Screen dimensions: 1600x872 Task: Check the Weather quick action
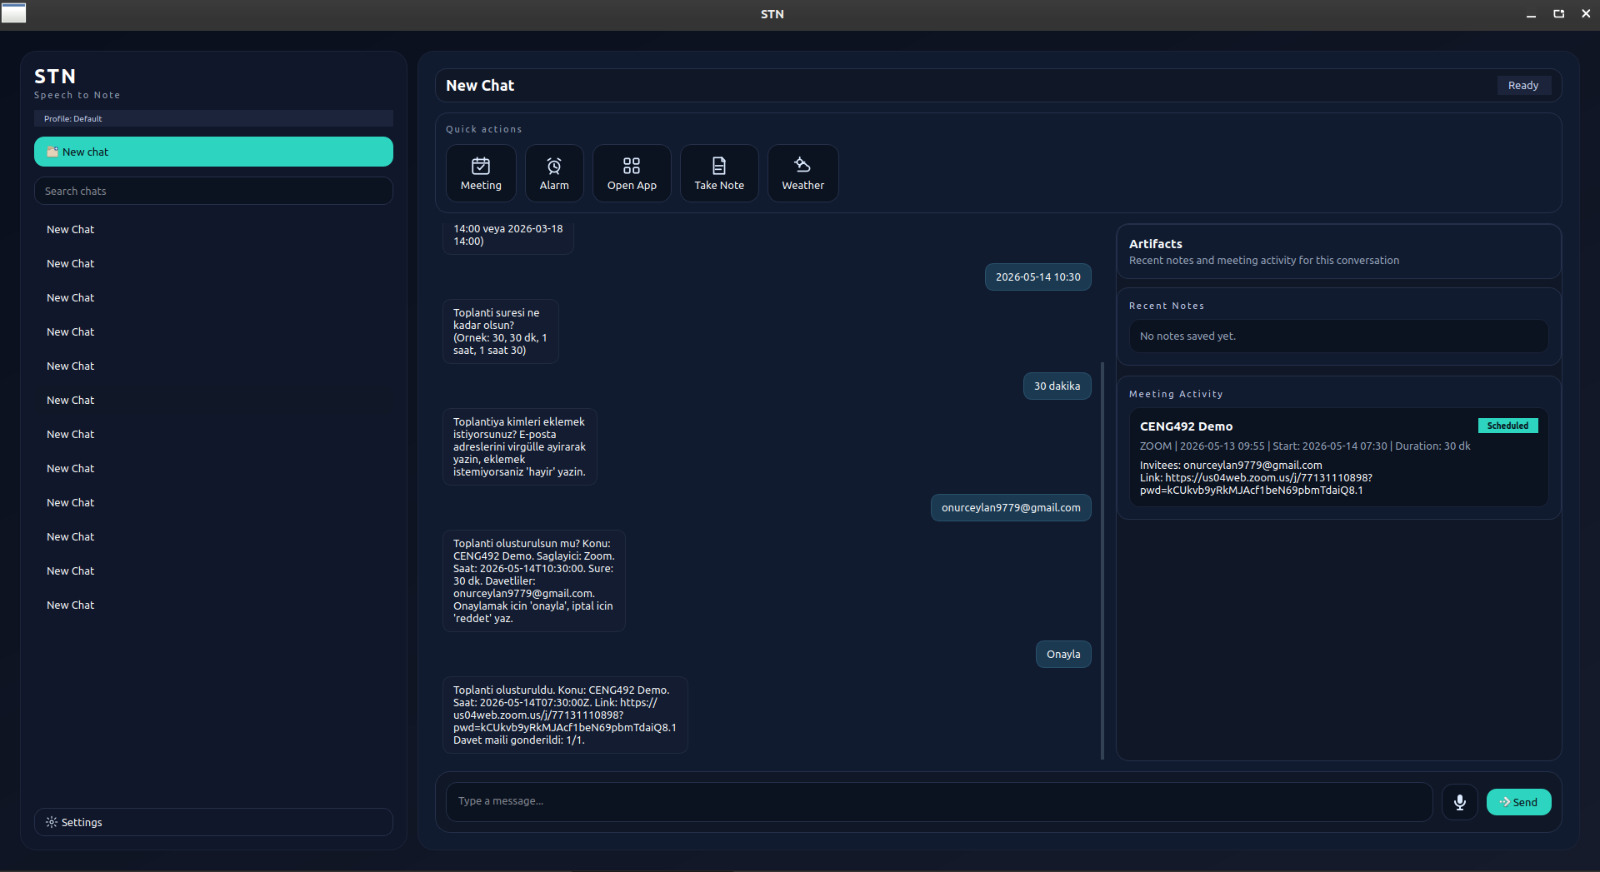tap(803, 173)
